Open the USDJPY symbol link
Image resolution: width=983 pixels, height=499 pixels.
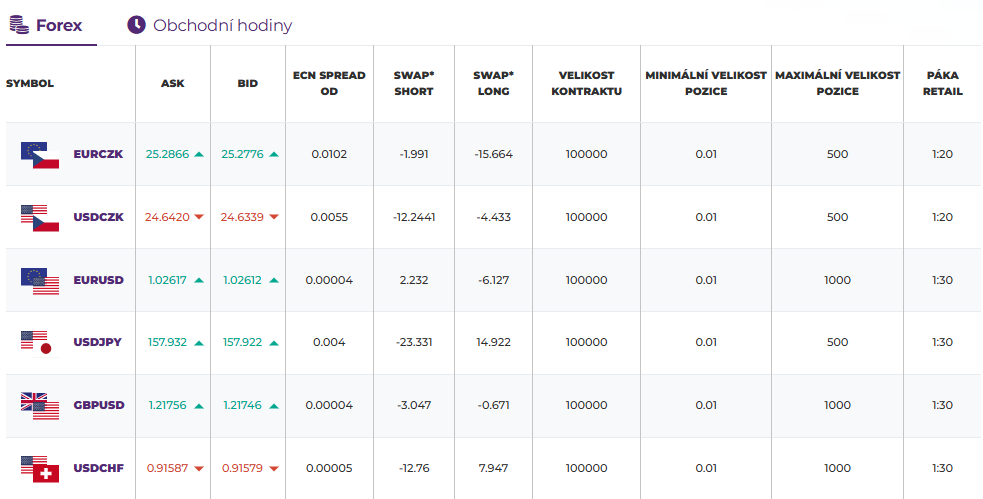point(98,342)
